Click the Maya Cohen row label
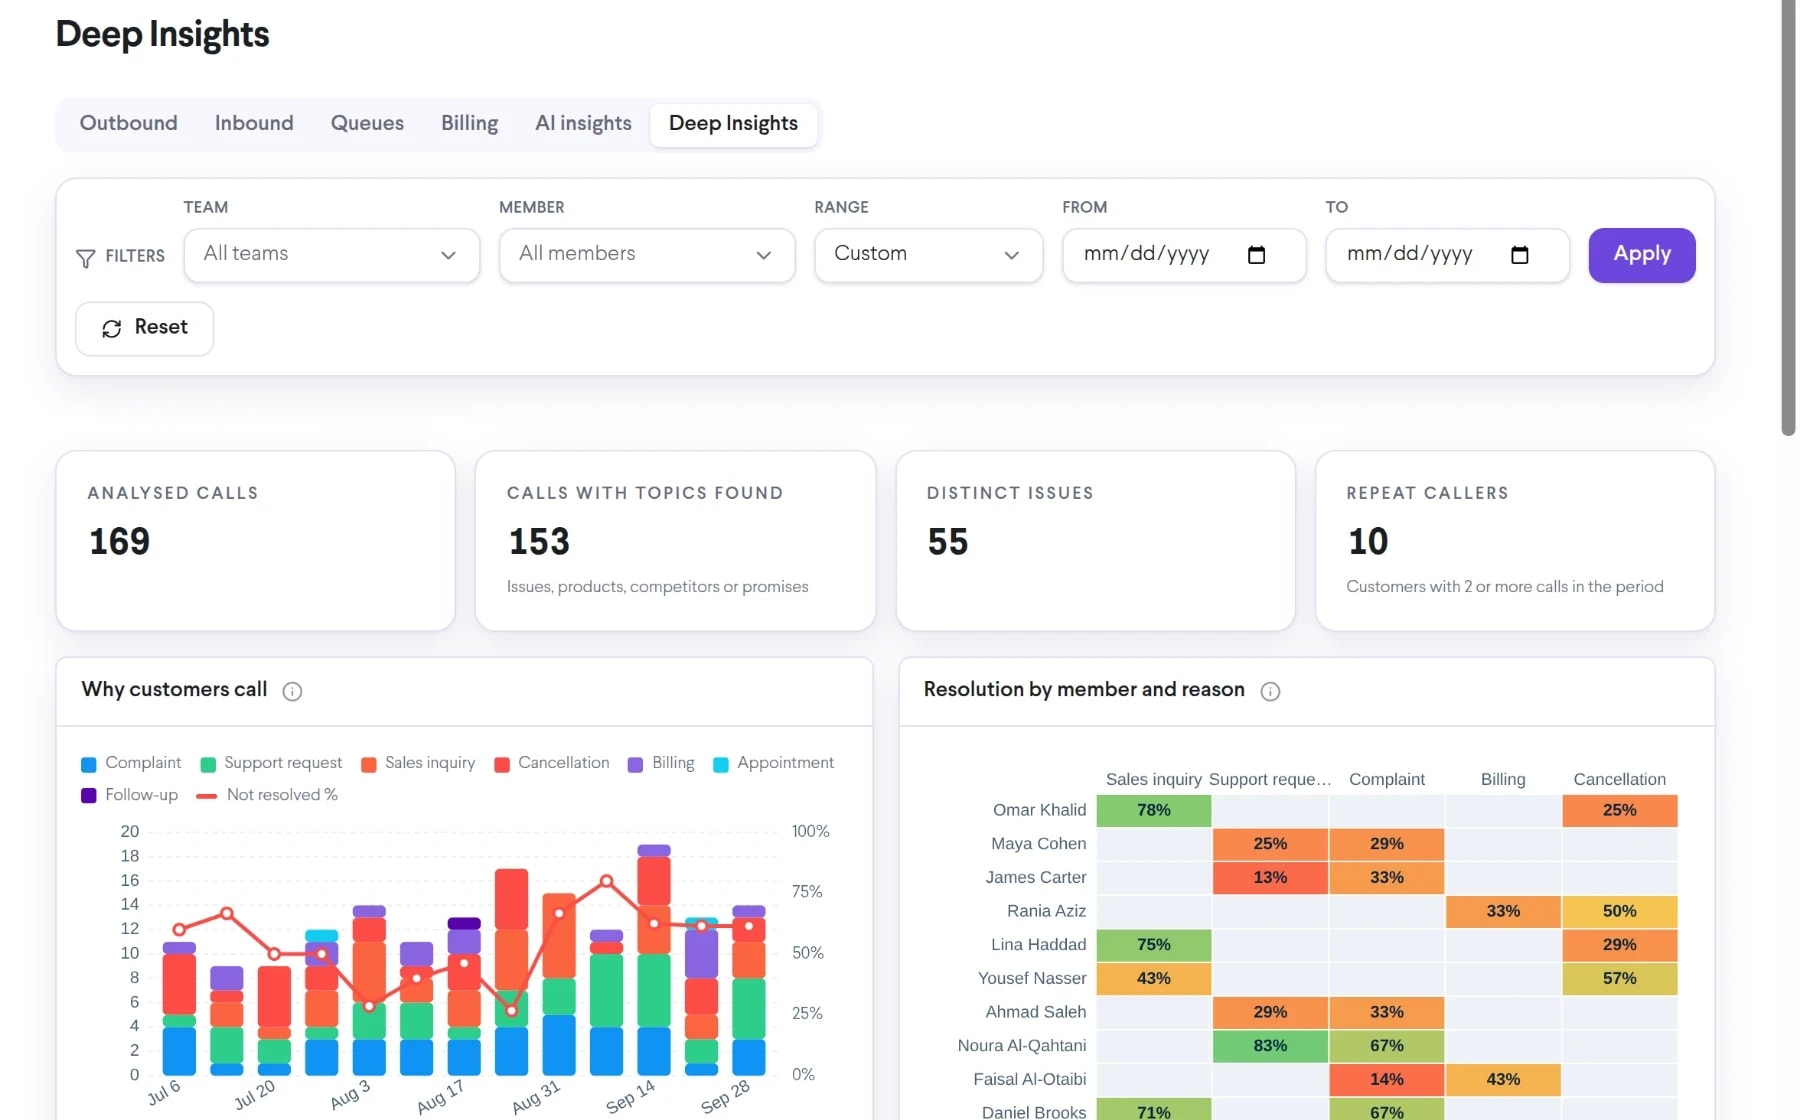This screenshot has width=1800, height=1120. click(1038, 844)
